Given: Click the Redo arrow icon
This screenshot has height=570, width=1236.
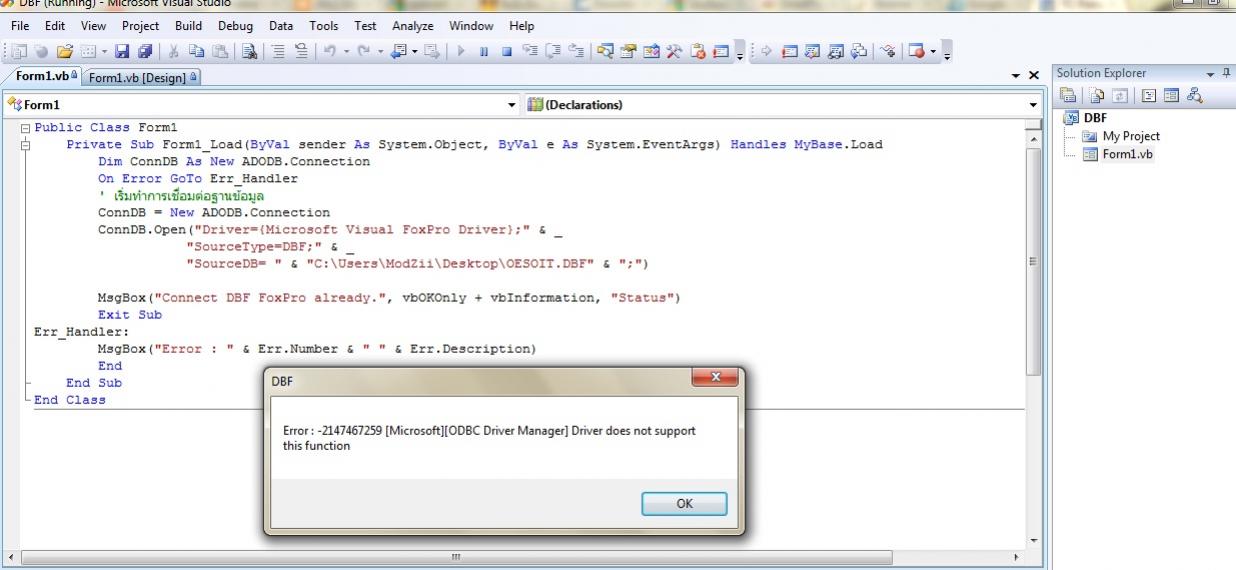Looking at the screenshot, I should 362,50.
